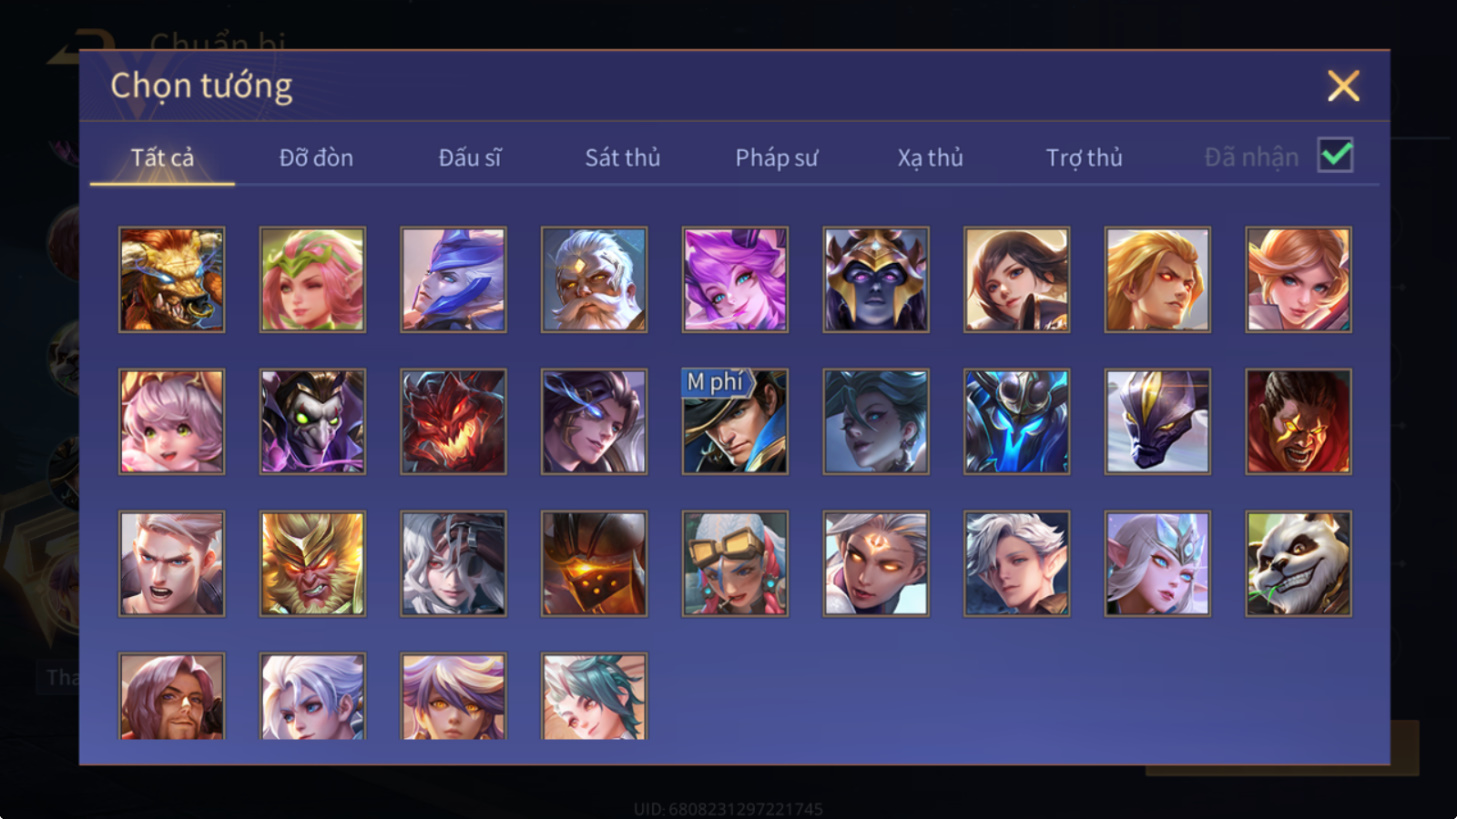Open the 'Sát thủ' tab

[623, 158]
